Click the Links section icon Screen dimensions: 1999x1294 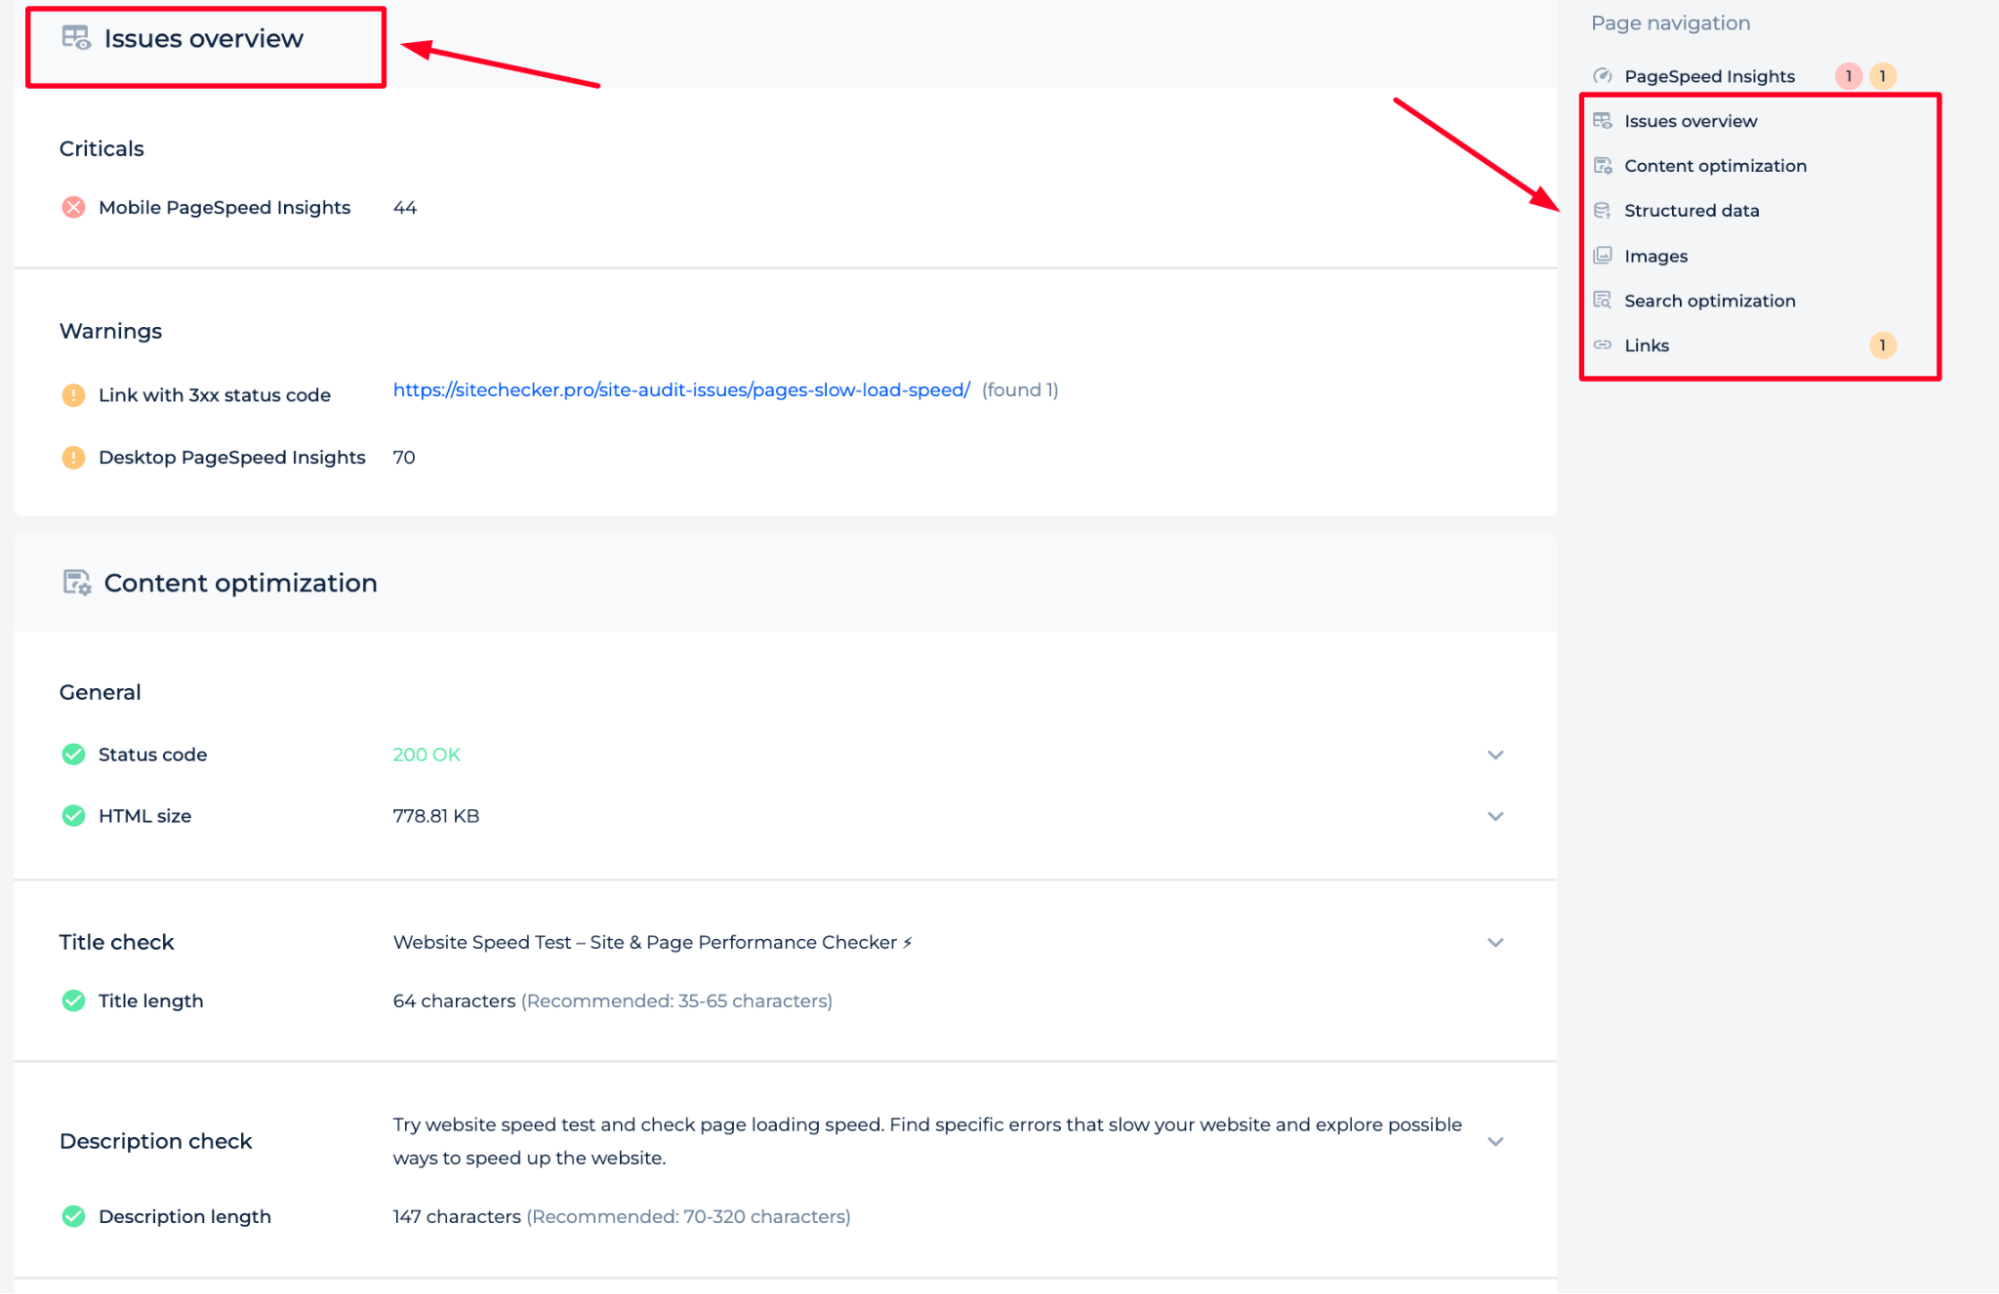pos(1603,345)
